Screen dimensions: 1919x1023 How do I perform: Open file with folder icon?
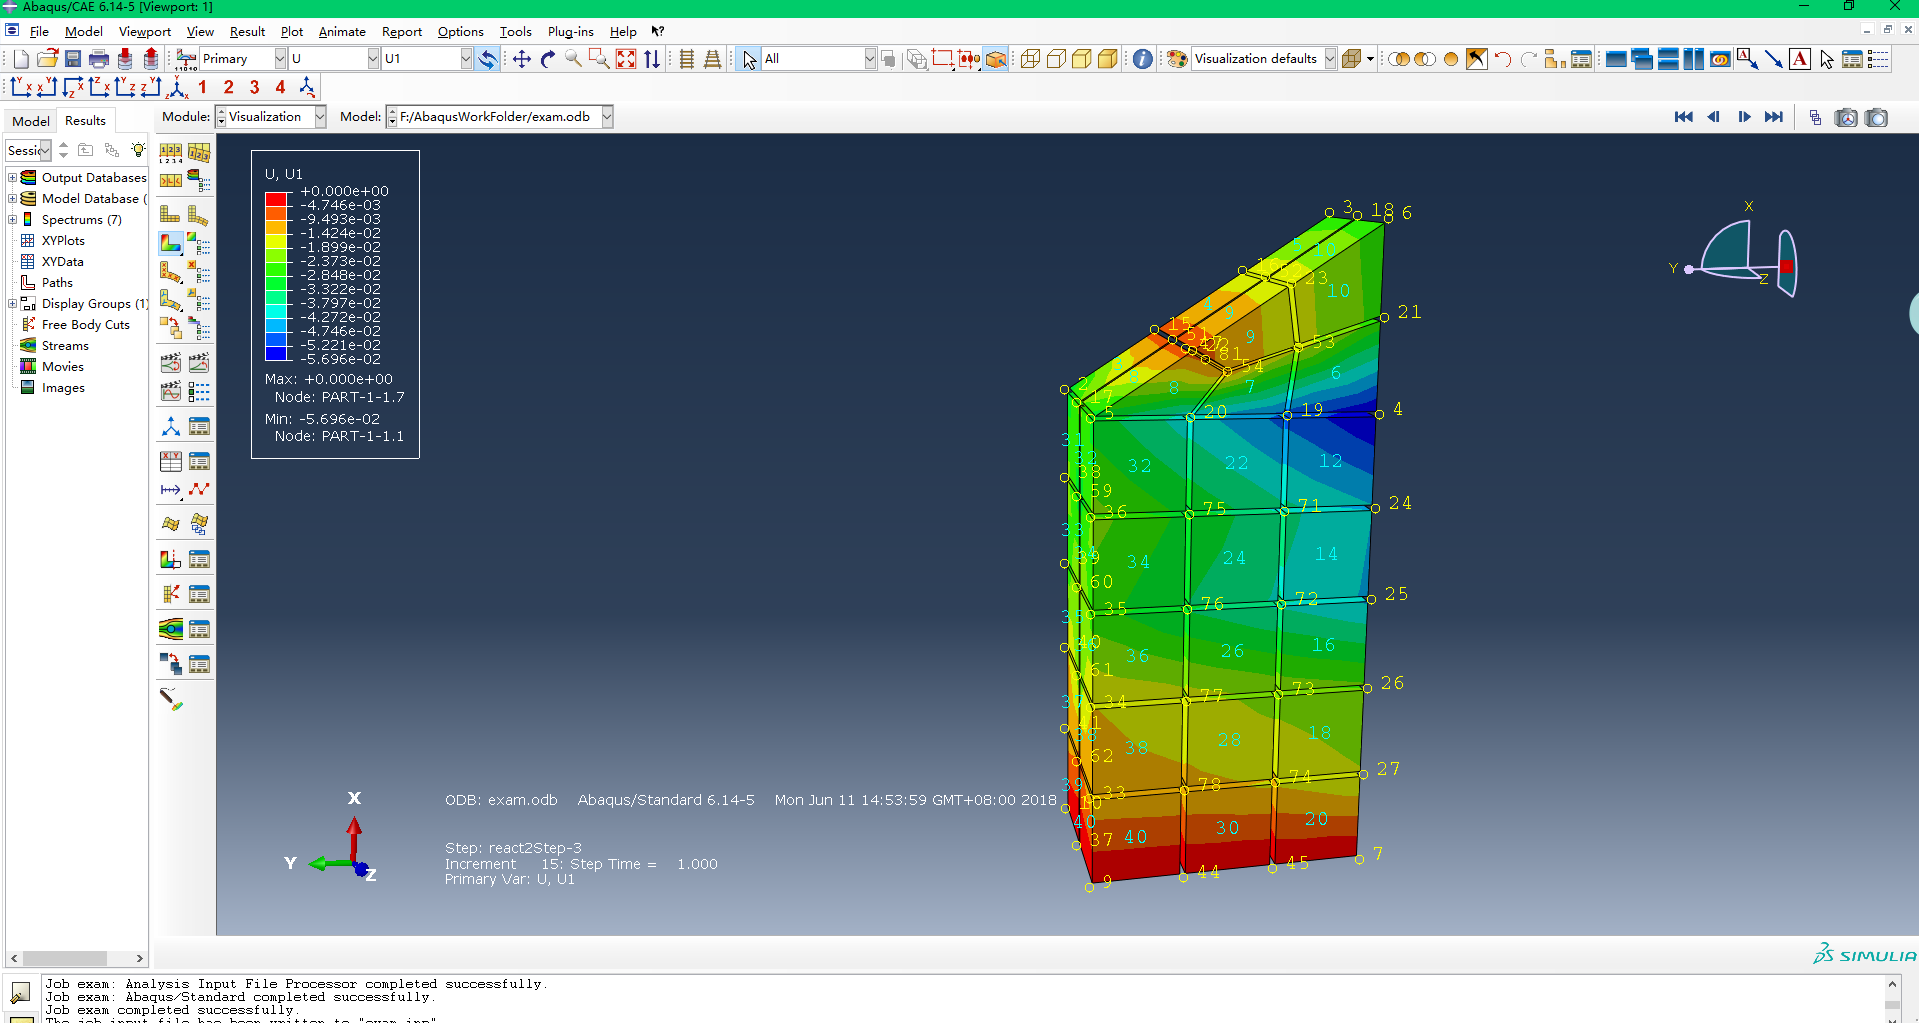point(47,59)
